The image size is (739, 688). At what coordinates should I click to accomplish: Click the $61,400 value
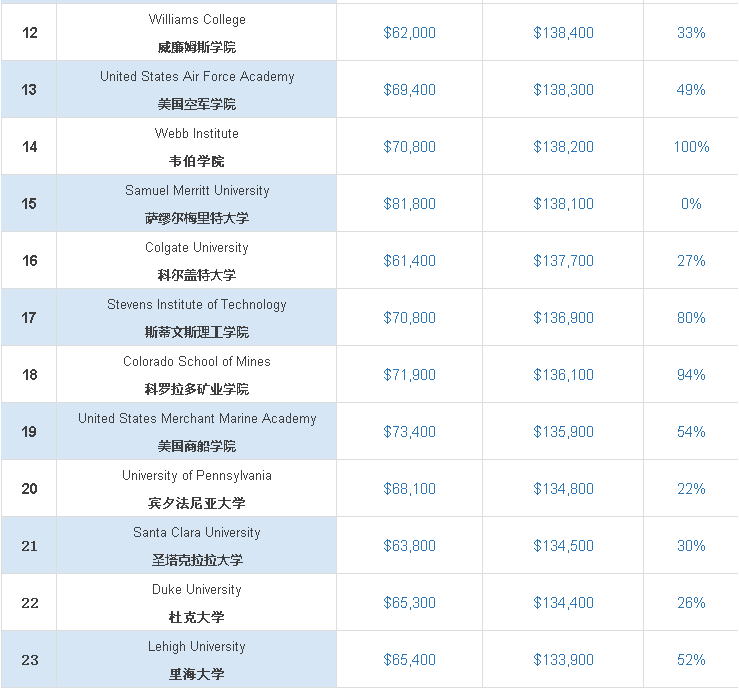(409, 261)
